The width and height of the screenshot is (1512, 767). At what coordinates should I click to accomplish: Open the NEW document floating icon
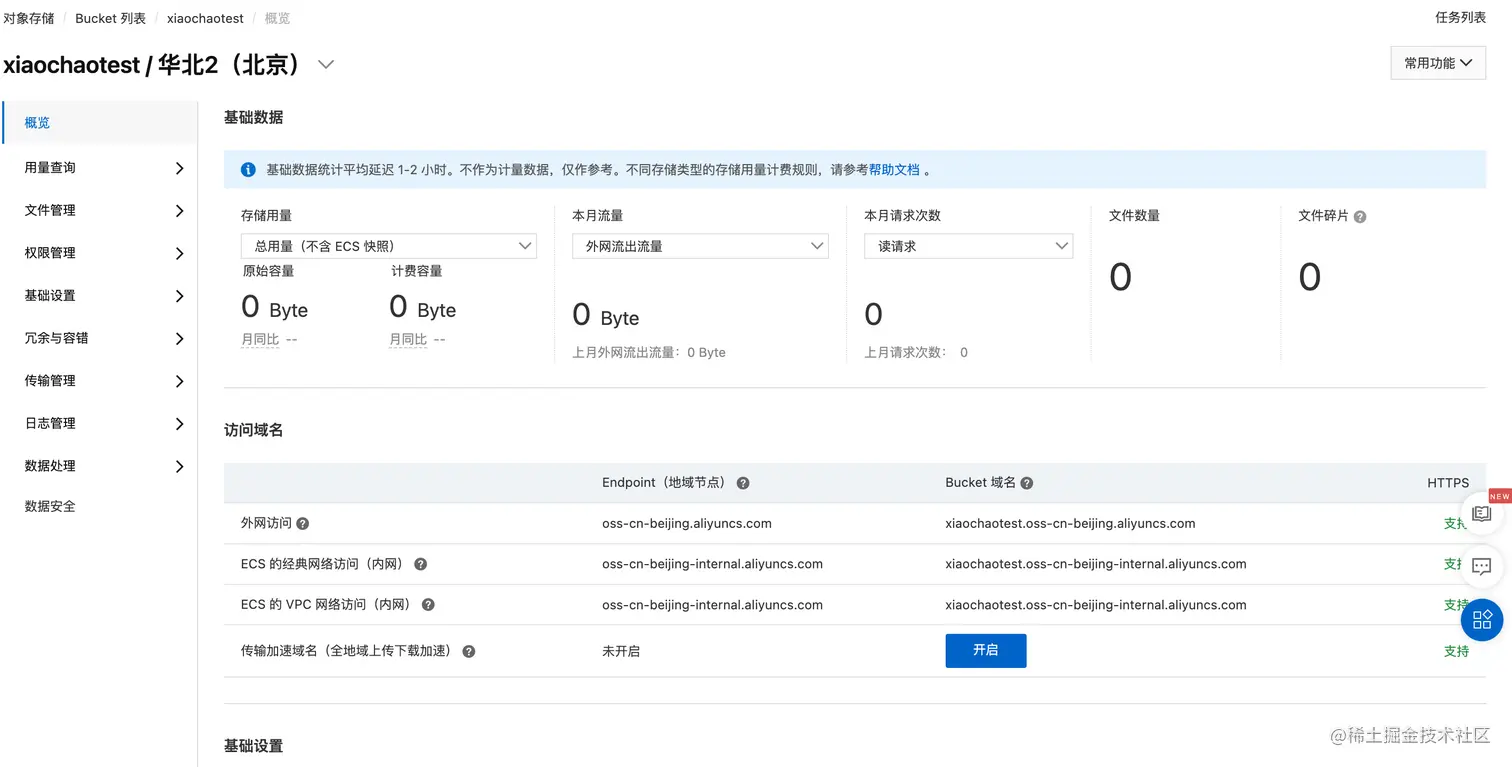1482,513
